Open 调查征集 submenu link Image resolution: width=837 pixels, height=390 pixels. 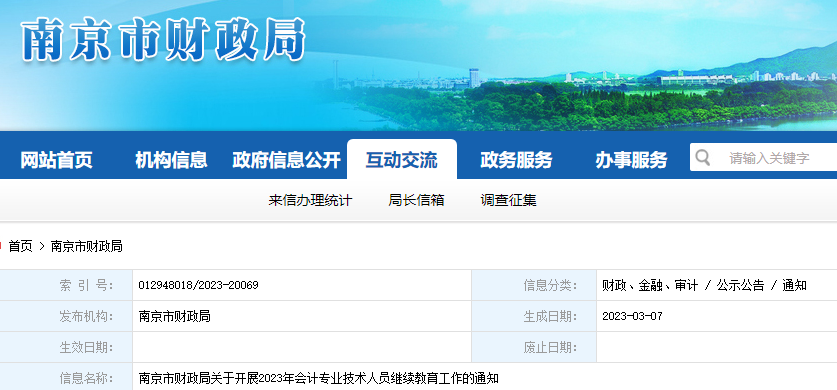point(508,201)
